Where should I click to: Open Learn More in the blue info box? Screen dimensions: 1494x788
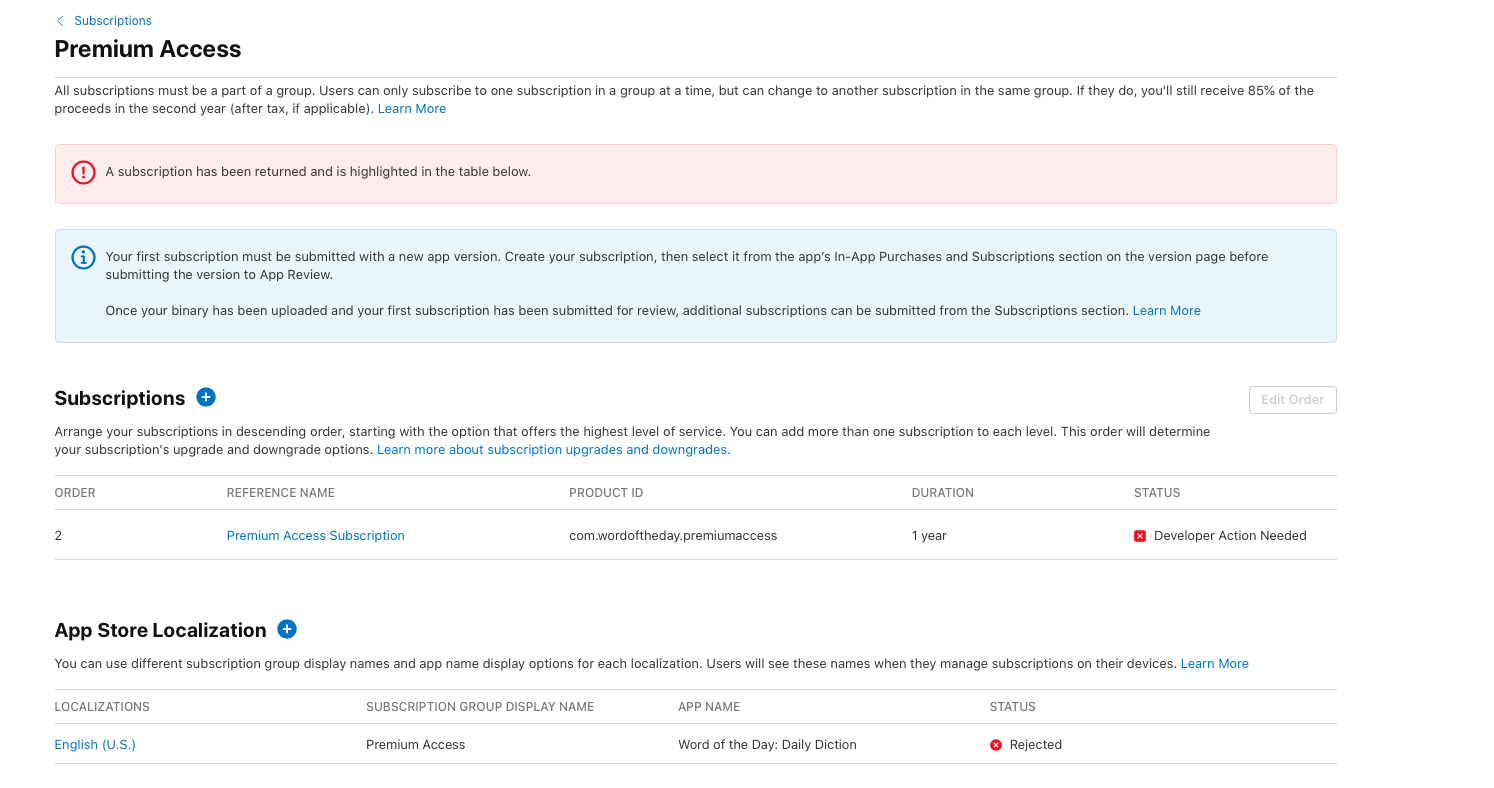coord(1166,311)
